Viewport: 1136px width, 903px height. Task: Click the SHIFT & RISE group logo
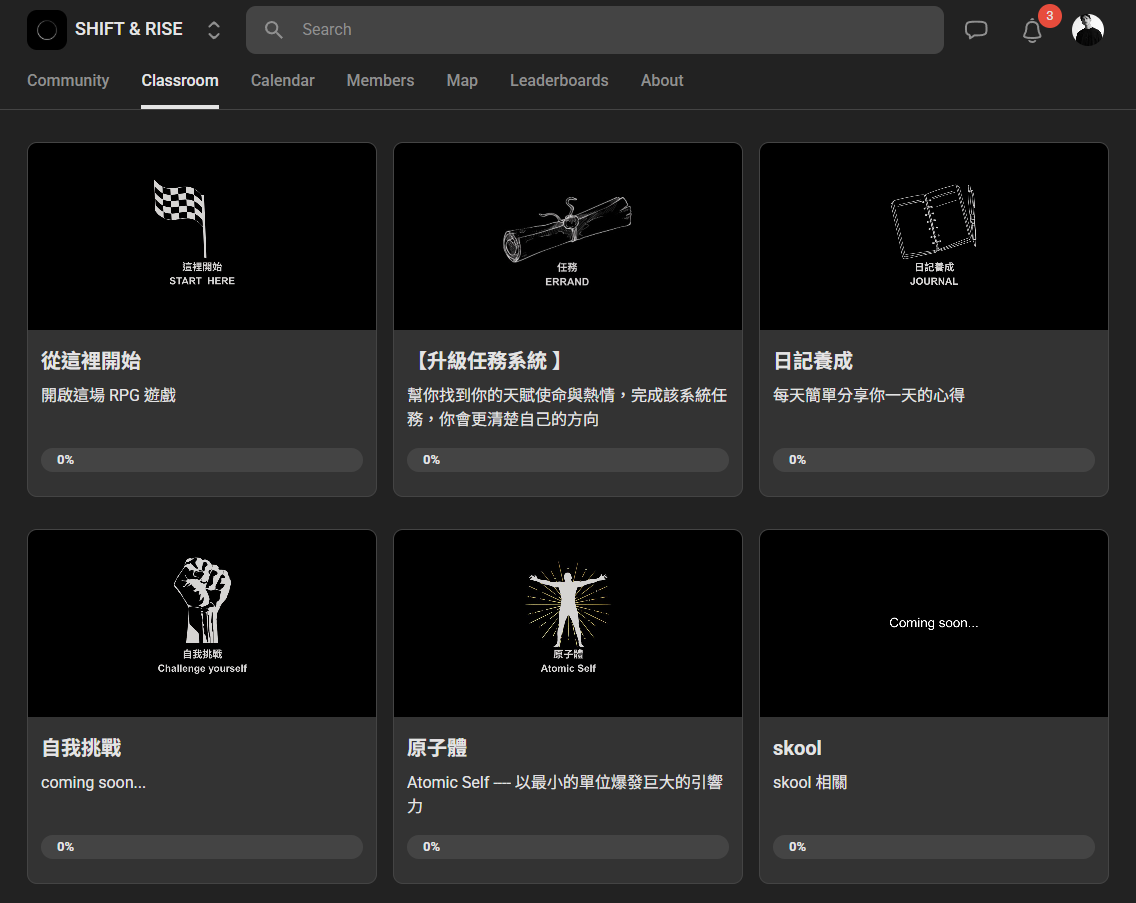click(47, 30)
